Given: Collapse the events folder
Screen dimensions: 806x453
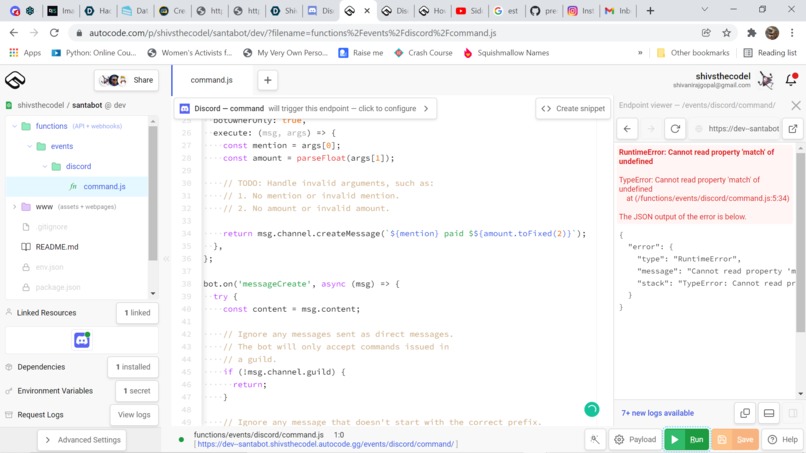Looking at the screenshot, I should 29,146.
